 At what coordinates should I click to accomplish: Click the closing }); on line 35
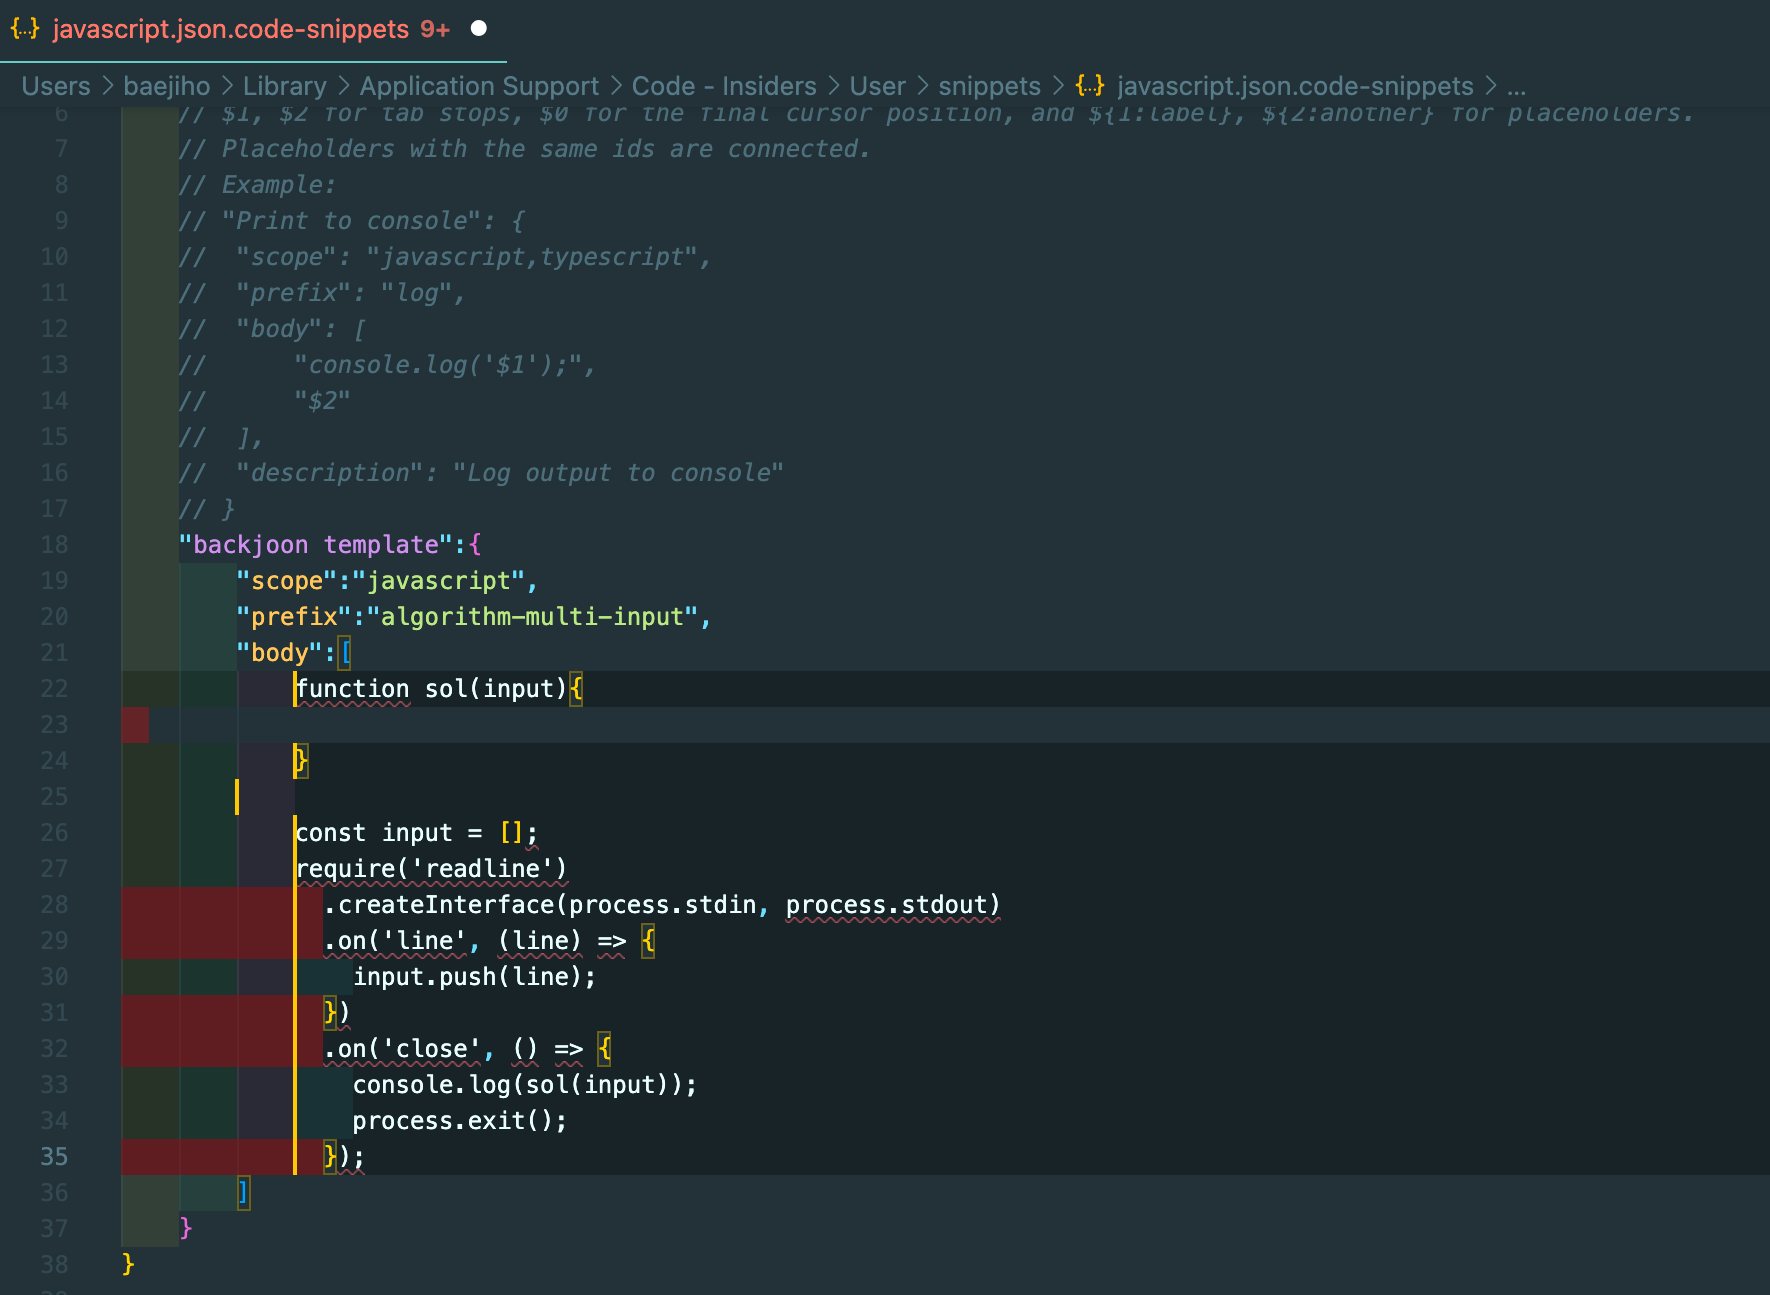(345, 1157)
